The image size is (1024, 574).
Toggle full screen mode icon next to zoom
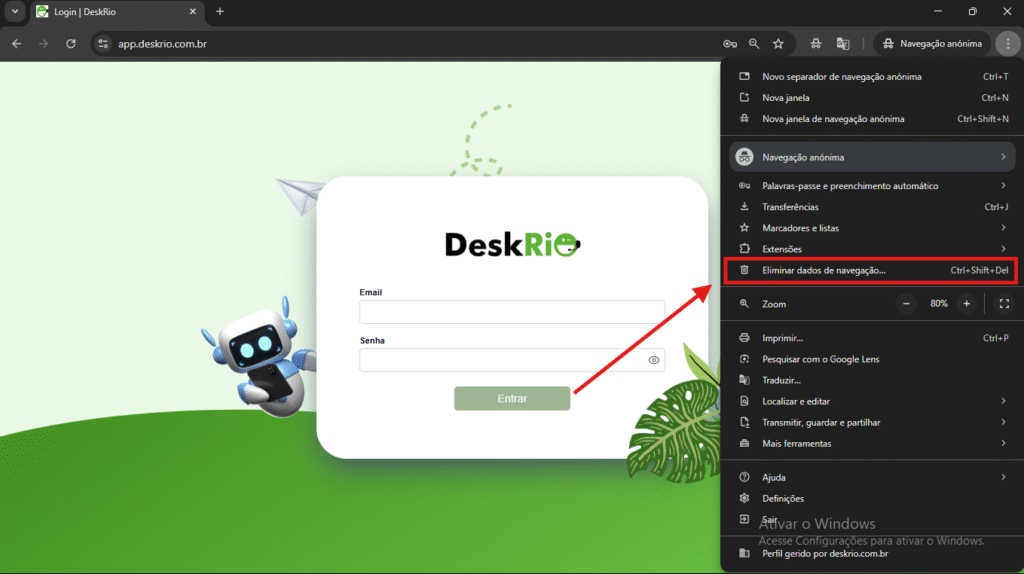(x=1004, y=304)
